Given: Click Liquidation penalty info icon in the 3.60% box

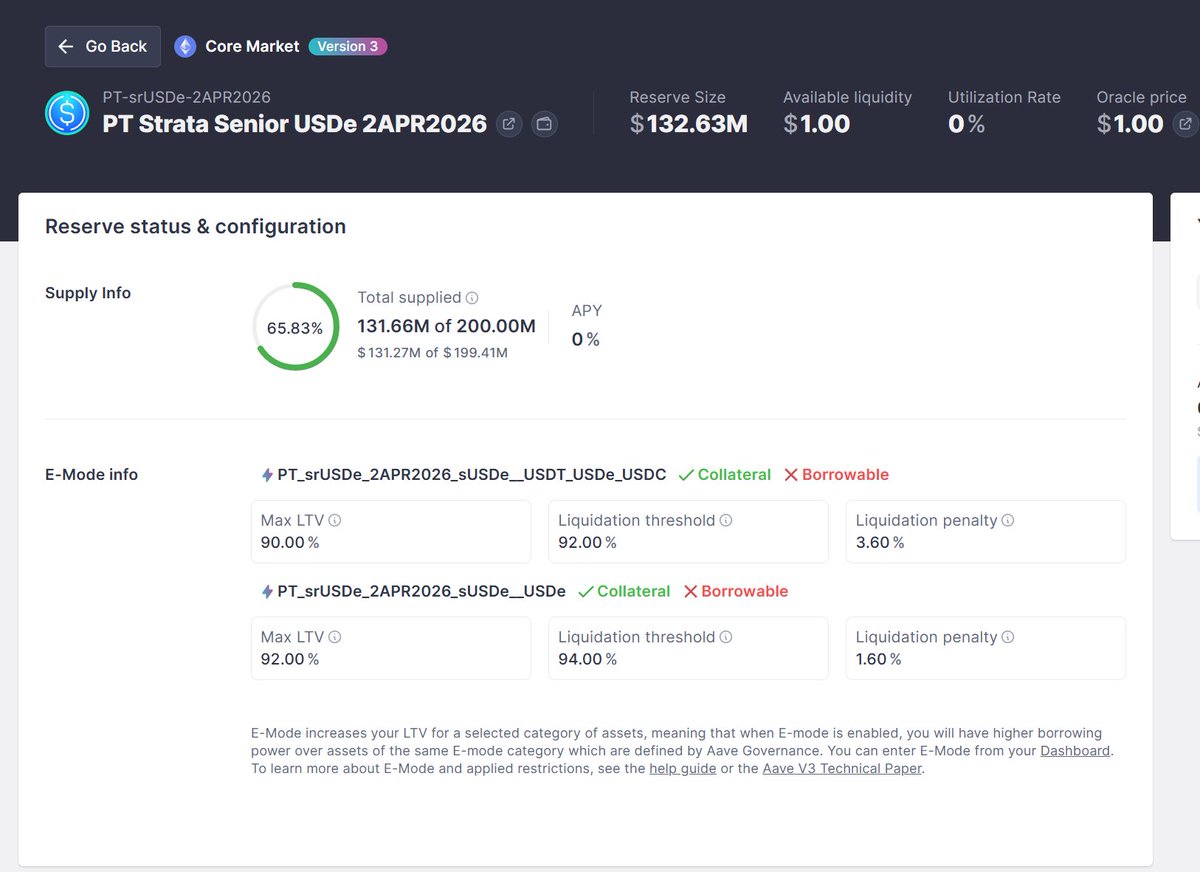Looking at the screenshot, I should coord(1008,520).
